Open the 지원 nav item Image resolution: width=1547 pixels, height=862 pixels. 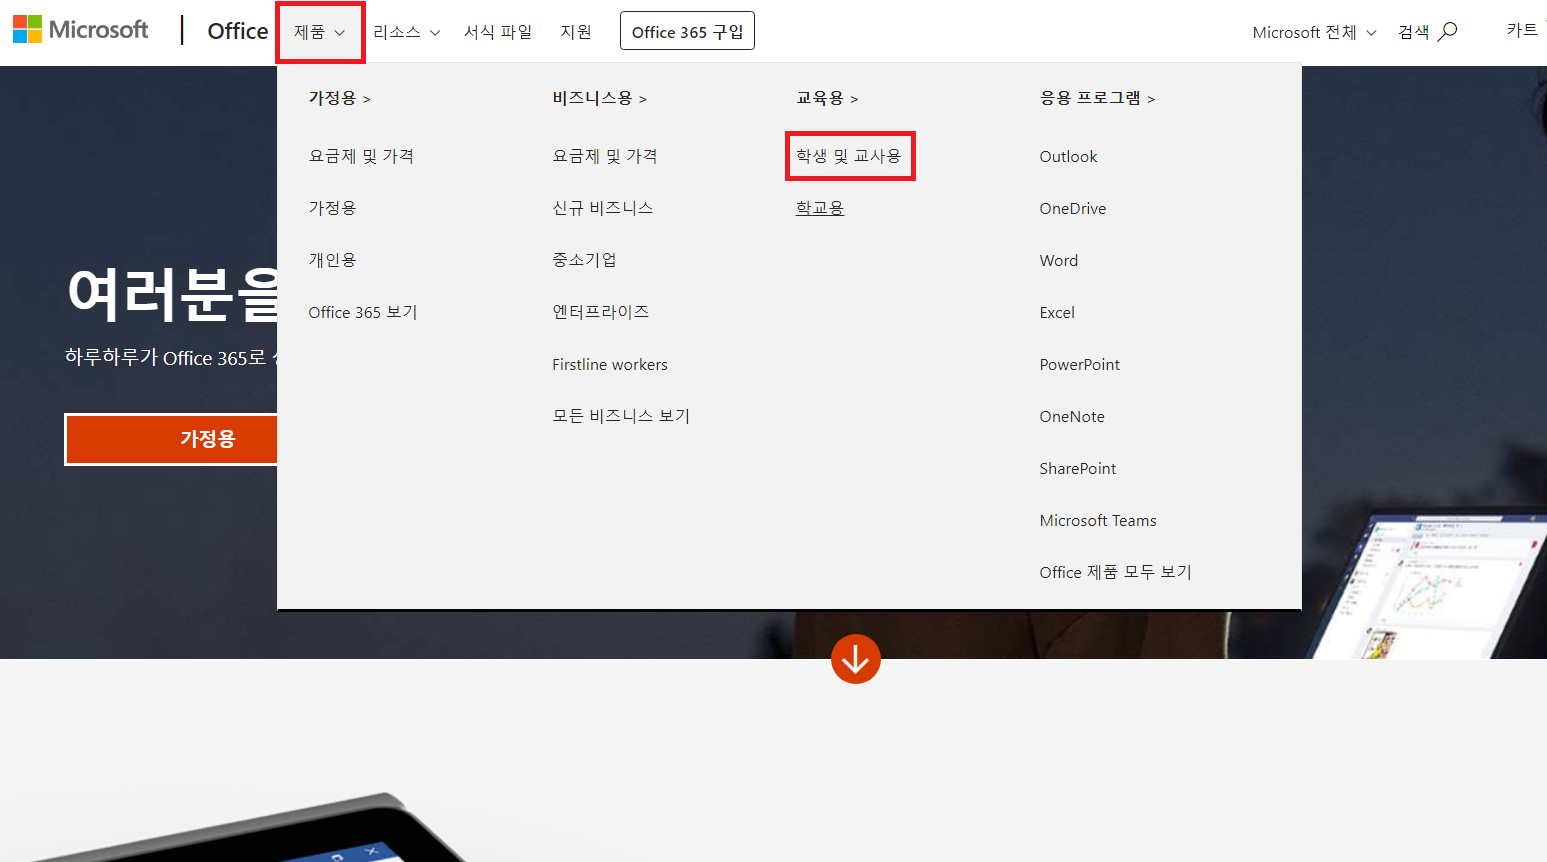point(576,32)
